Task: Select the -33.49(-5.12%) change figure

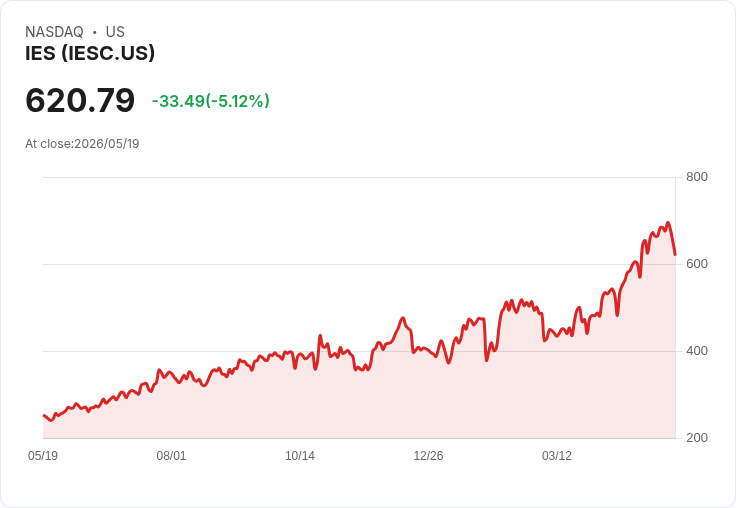Action: coord(211,101)
